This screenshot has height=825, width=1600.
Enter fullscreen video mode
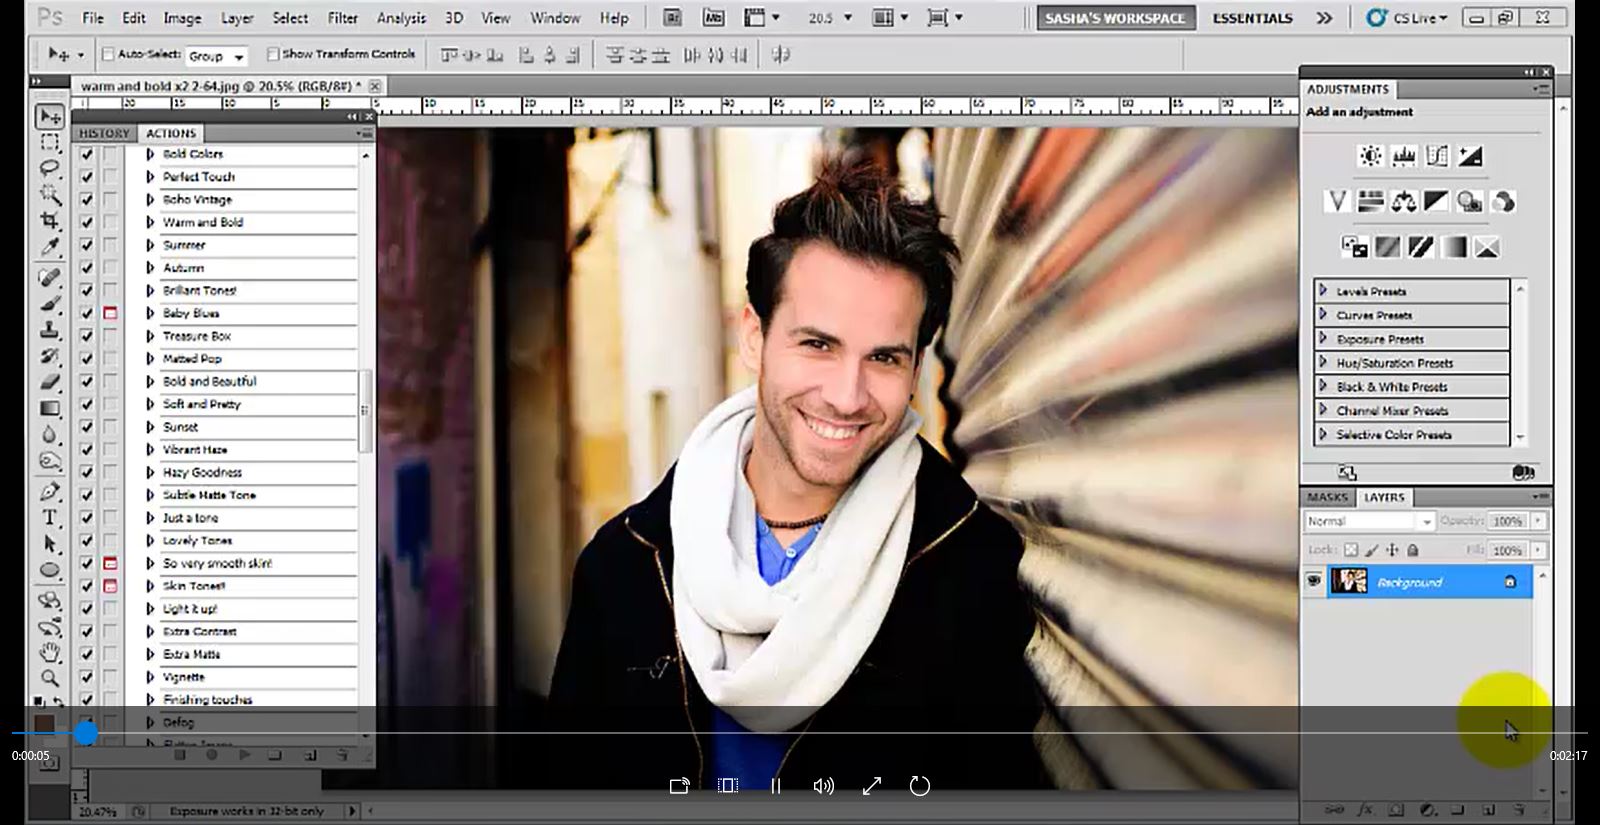point(872,786)
